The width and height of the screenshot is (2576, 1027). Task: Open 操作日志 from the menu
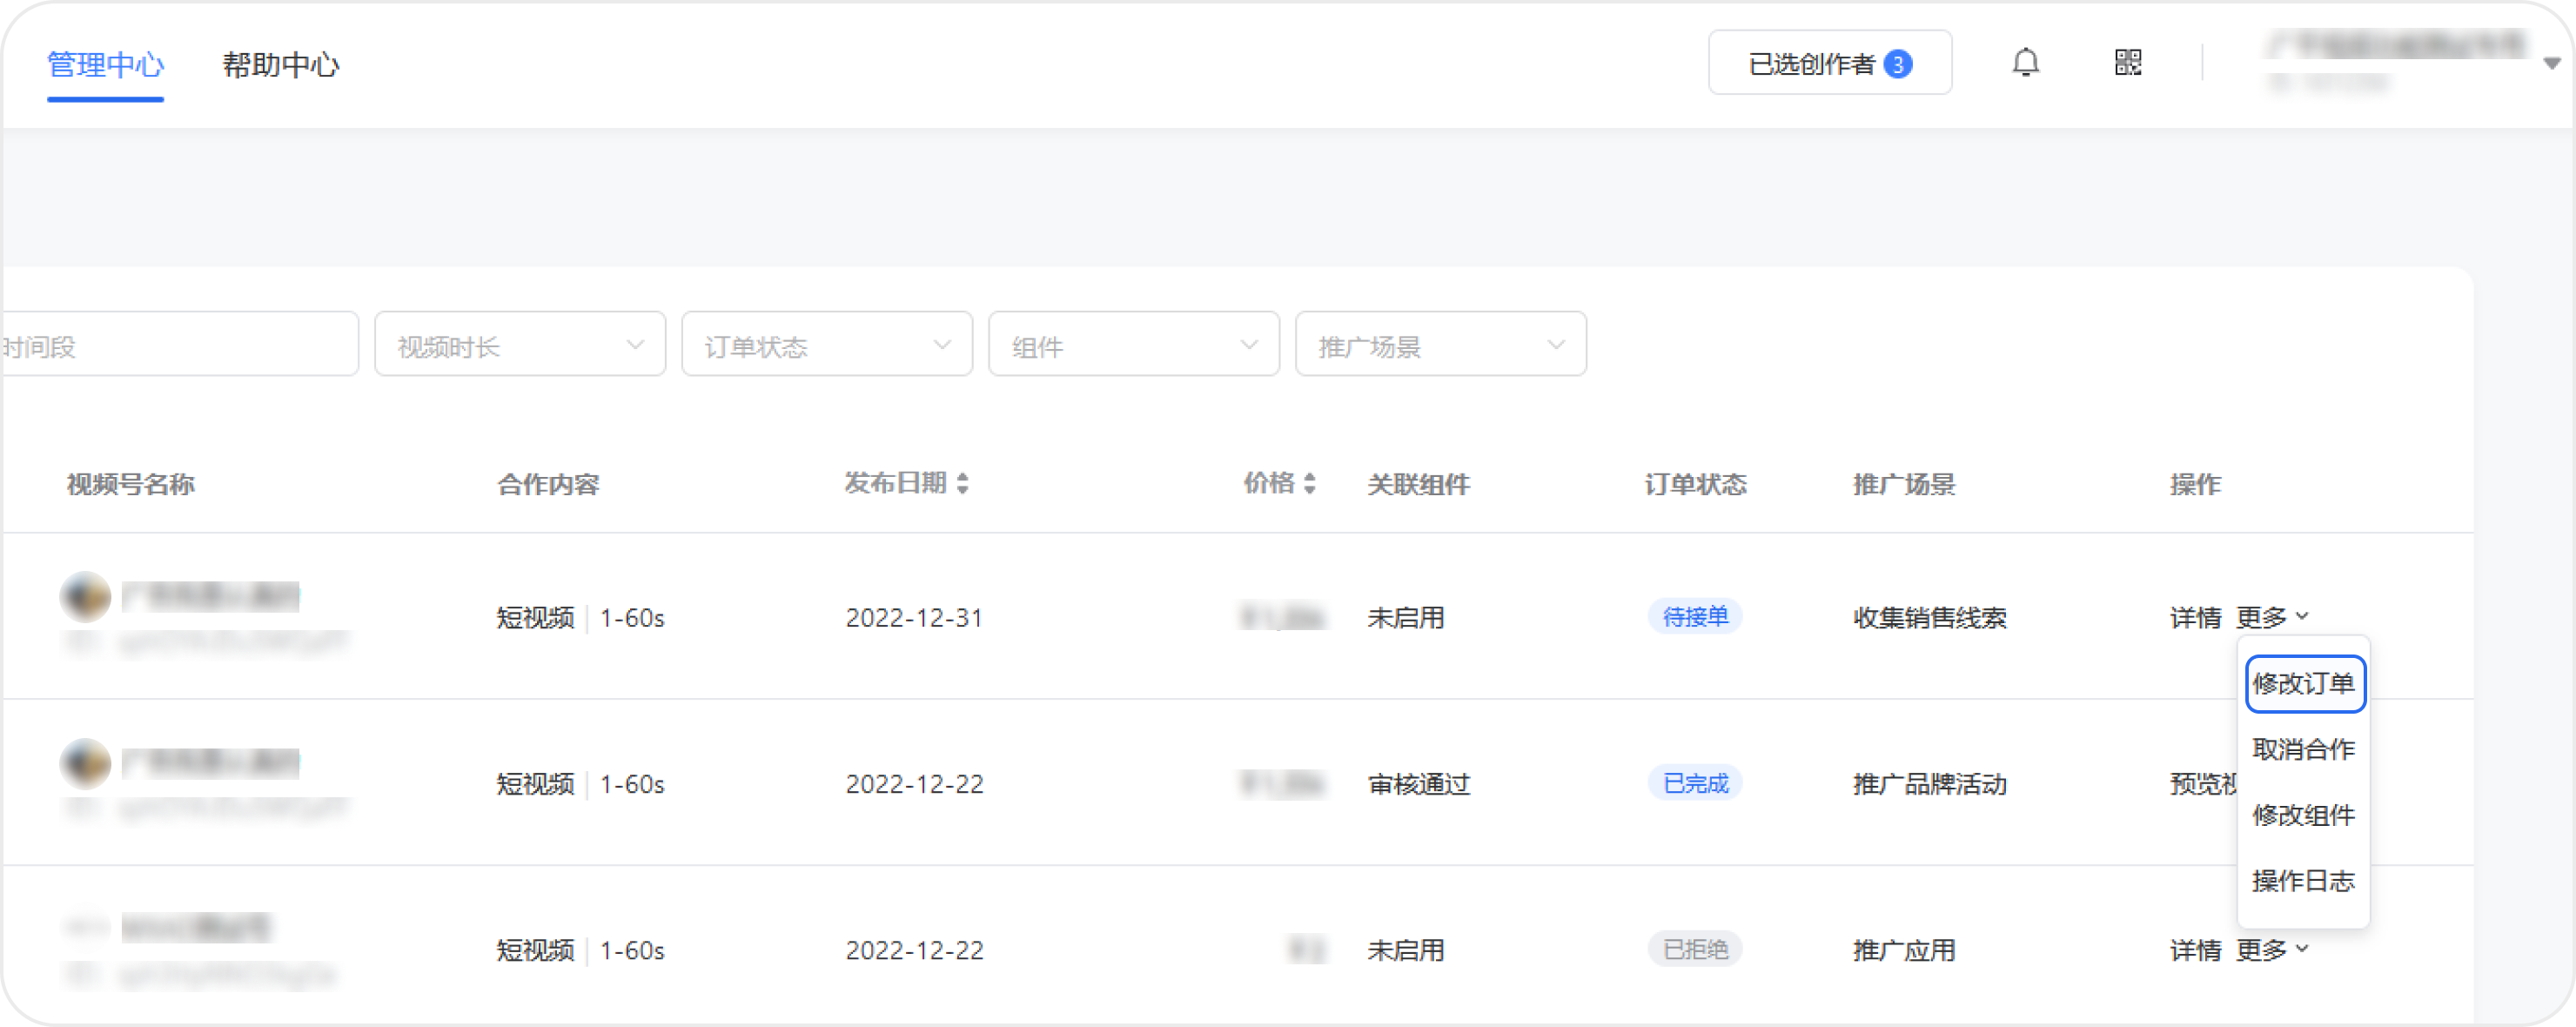coord(2304,881)
